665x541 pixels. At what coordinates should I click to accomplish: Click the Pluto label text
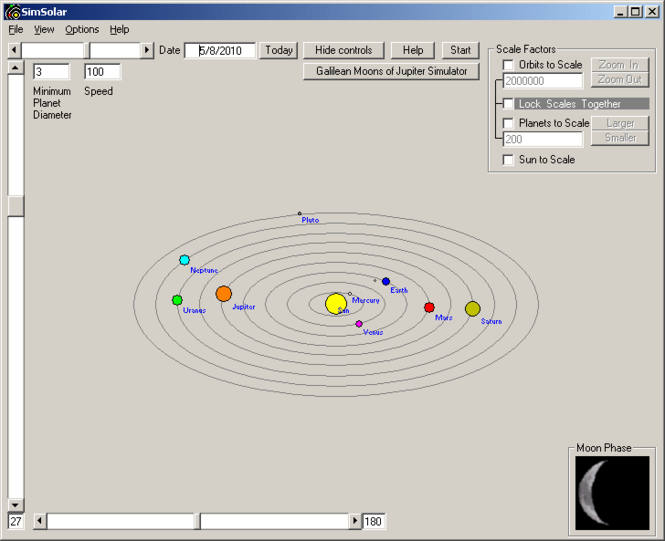click(x=310, y=220)
